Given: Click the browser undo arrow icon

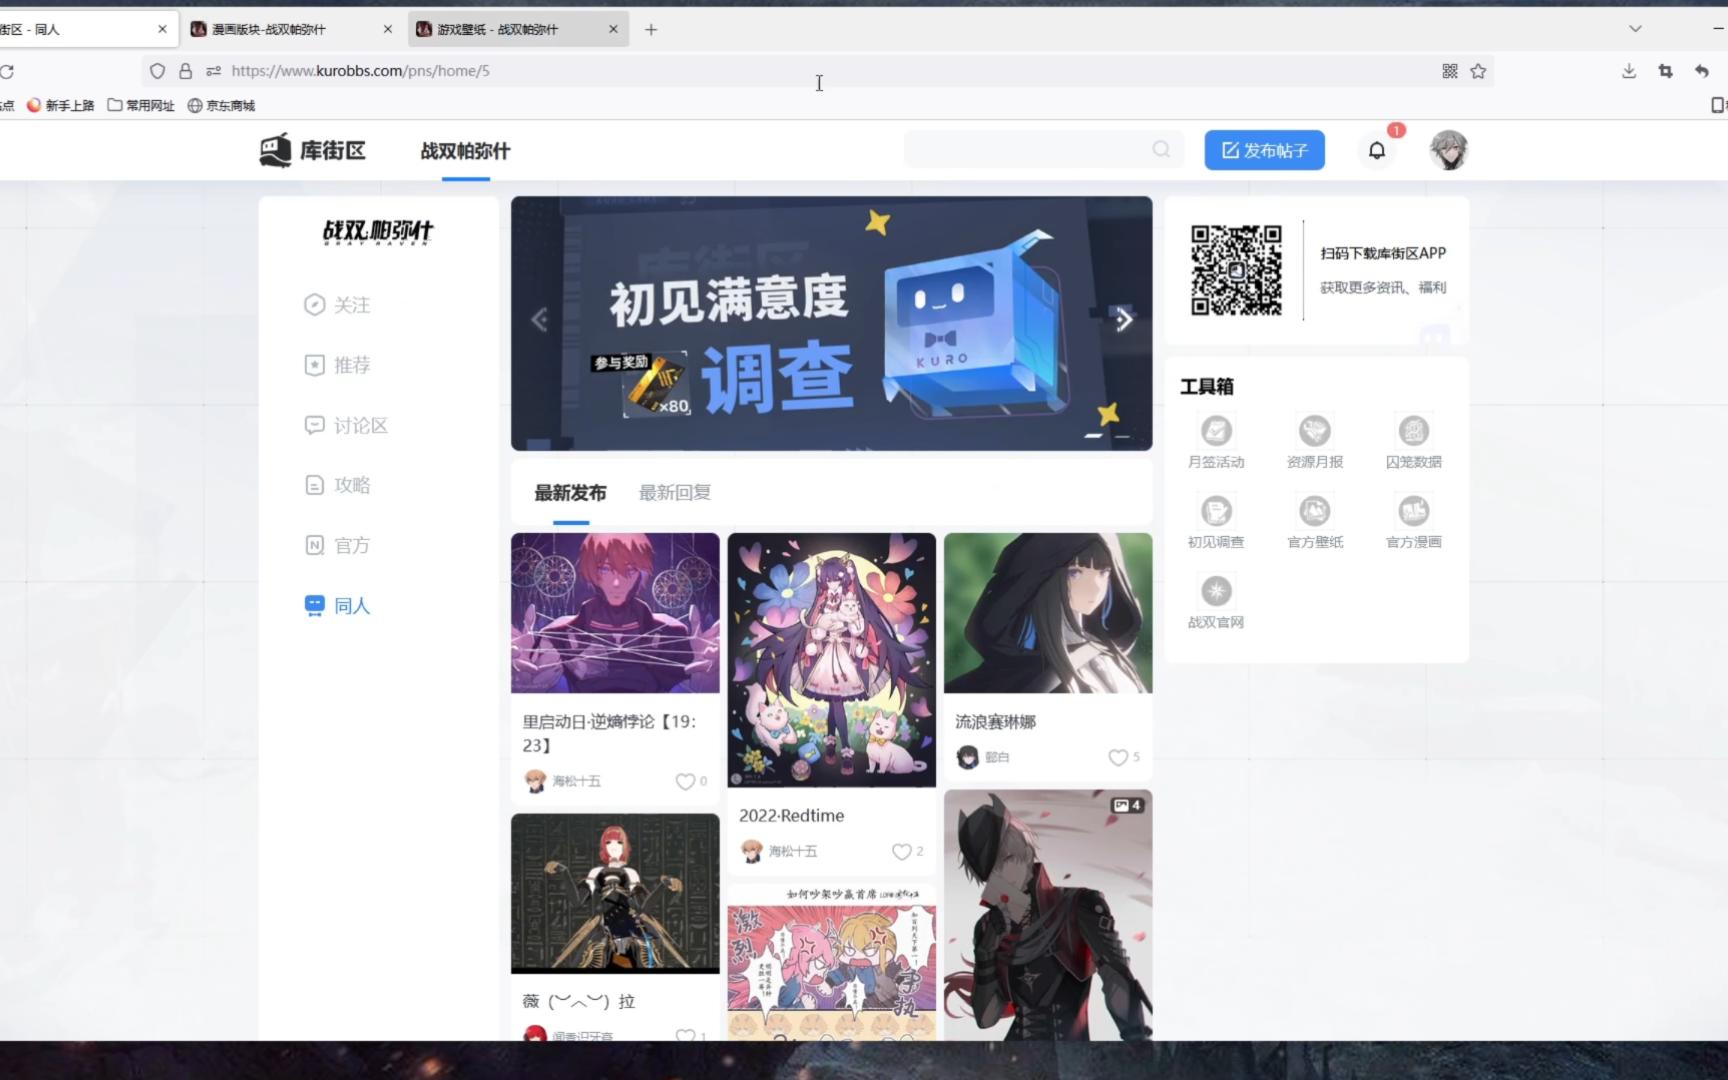Looking at the screenshot, I should (x=1702, y=71).
